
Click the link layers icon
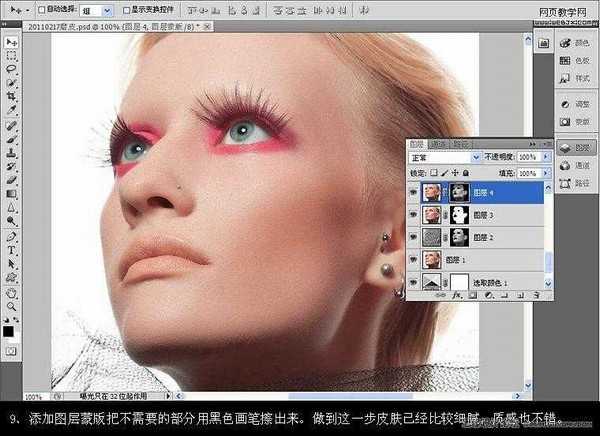click(x=440, y=295)
